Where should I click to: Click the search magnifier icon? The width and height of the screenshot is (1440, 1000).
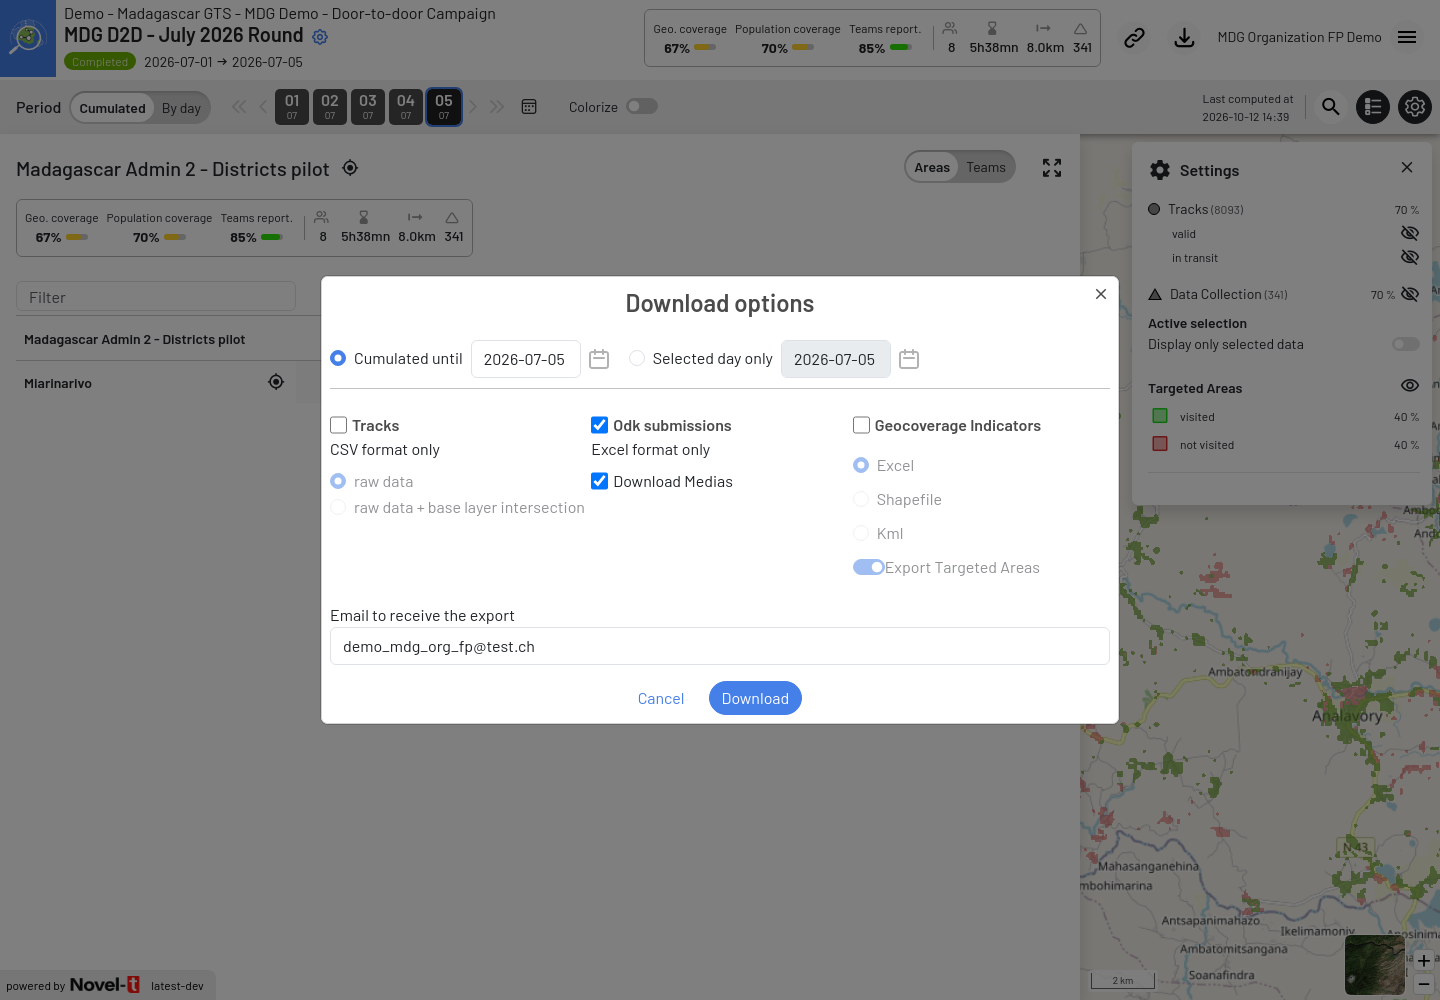[x=1330, y=106]
